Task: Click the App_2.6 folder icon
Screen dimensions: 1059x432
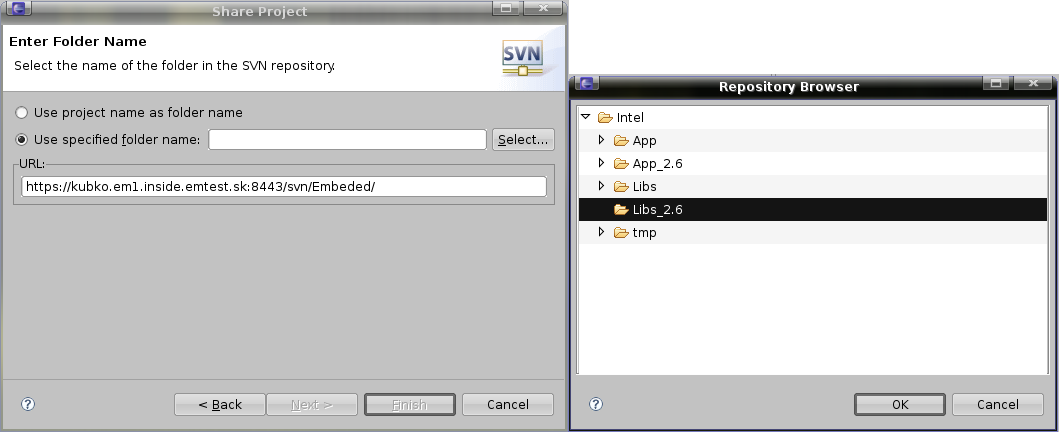Action: coord(620,163)
